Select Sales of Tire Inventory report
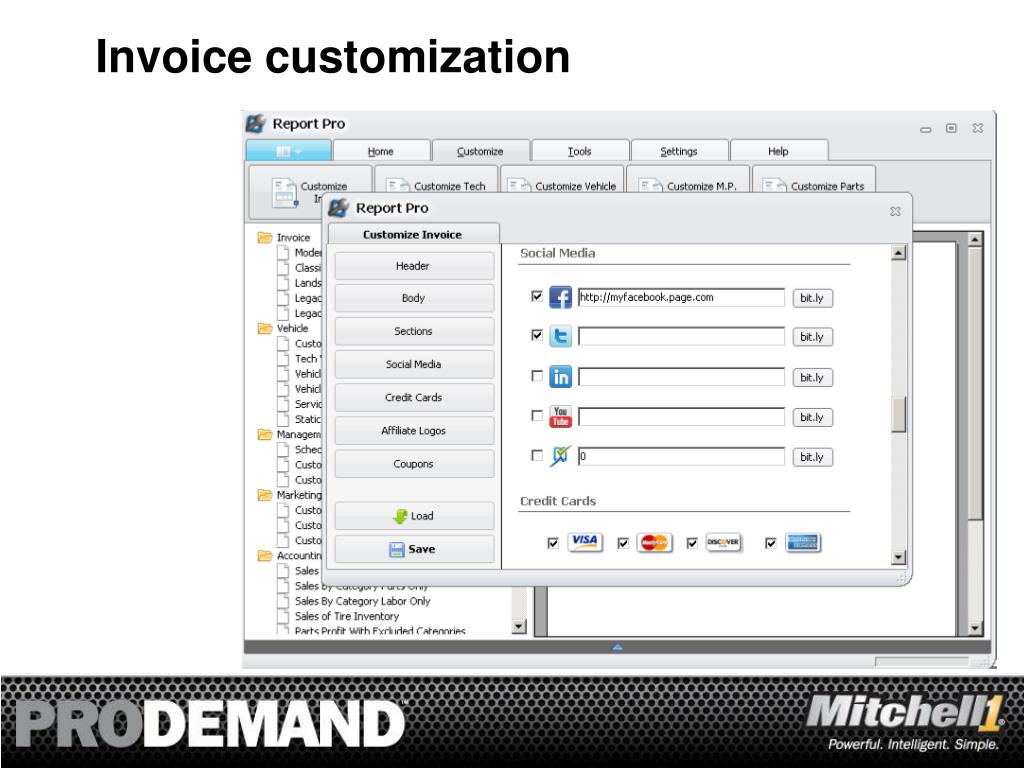The height and width of the screenshot is (768, 1024). 347,616
